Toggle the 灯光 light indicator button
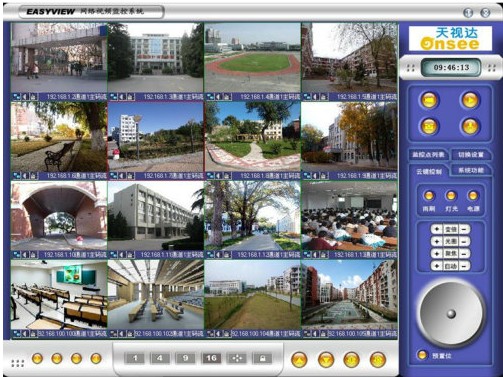 (451, 196)
